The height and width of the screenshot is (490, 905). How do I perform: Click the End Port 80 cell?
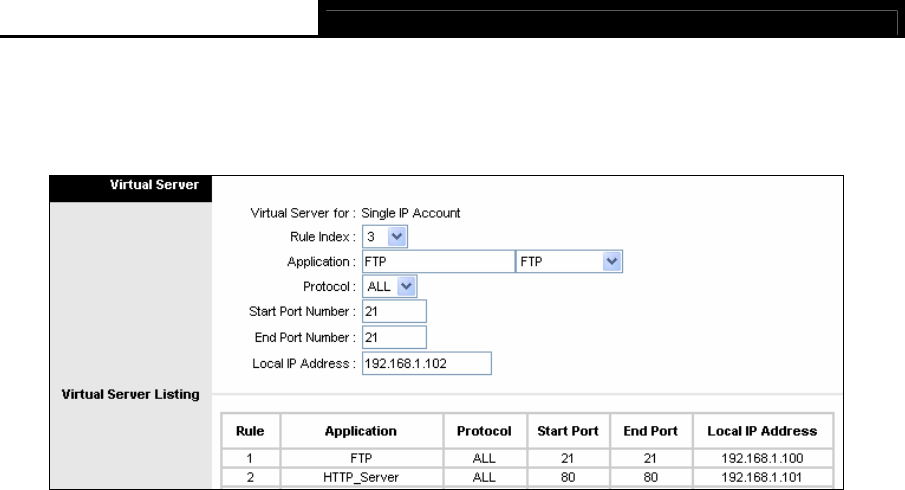[650, 477]
